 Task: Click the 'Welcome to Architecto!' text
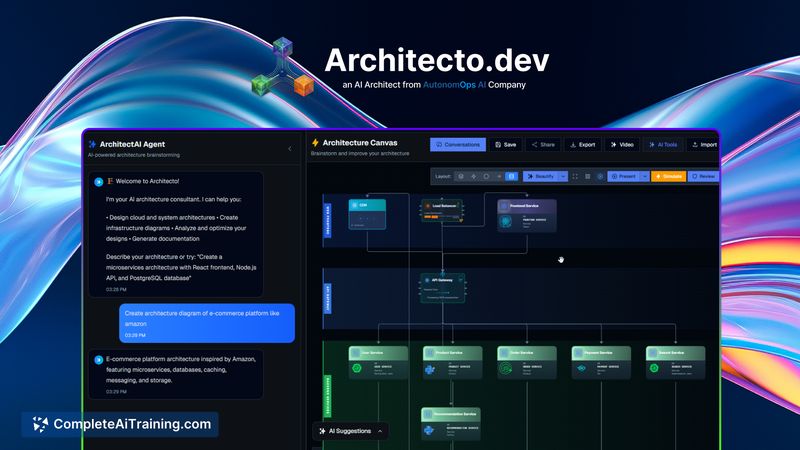pos(147,181)
